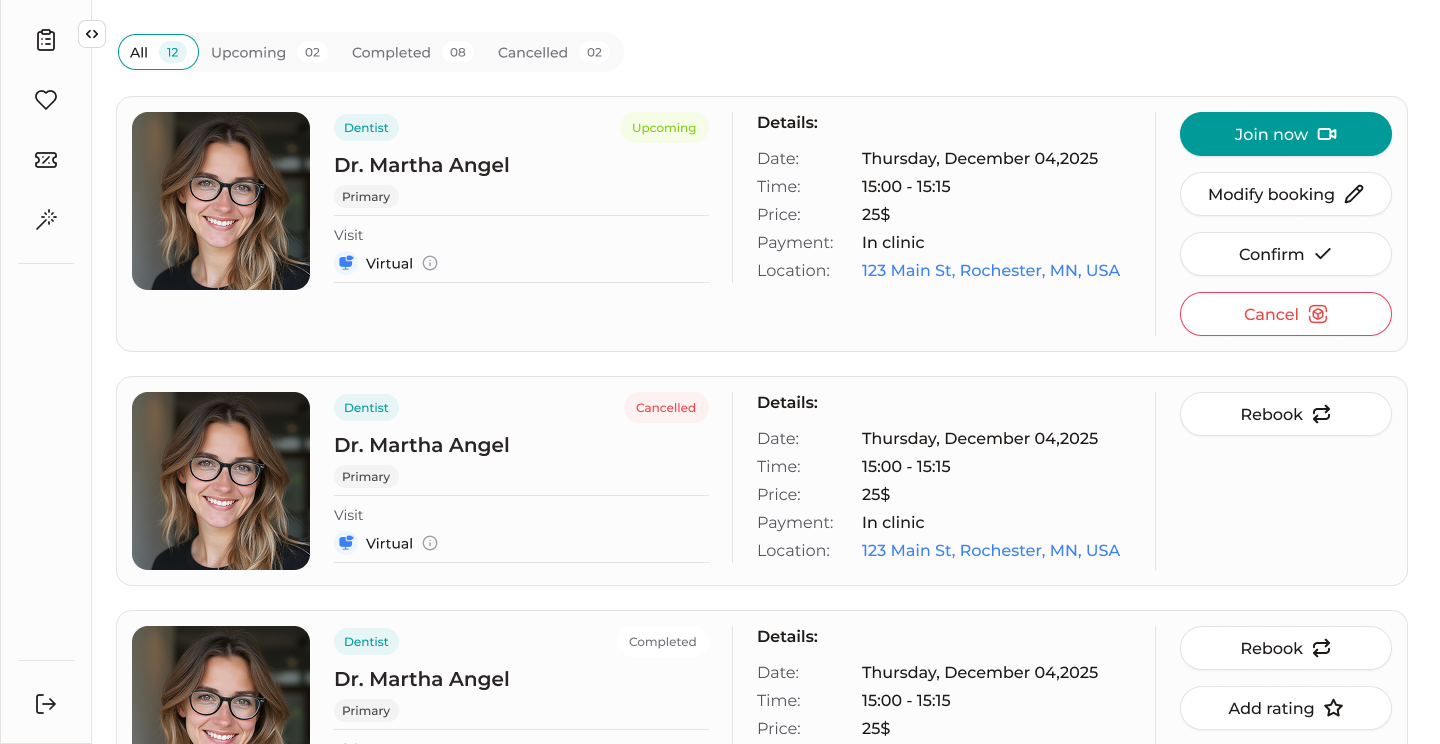
Task: Click the doctor photo in Cancelled card
Action: click(221, 481)
